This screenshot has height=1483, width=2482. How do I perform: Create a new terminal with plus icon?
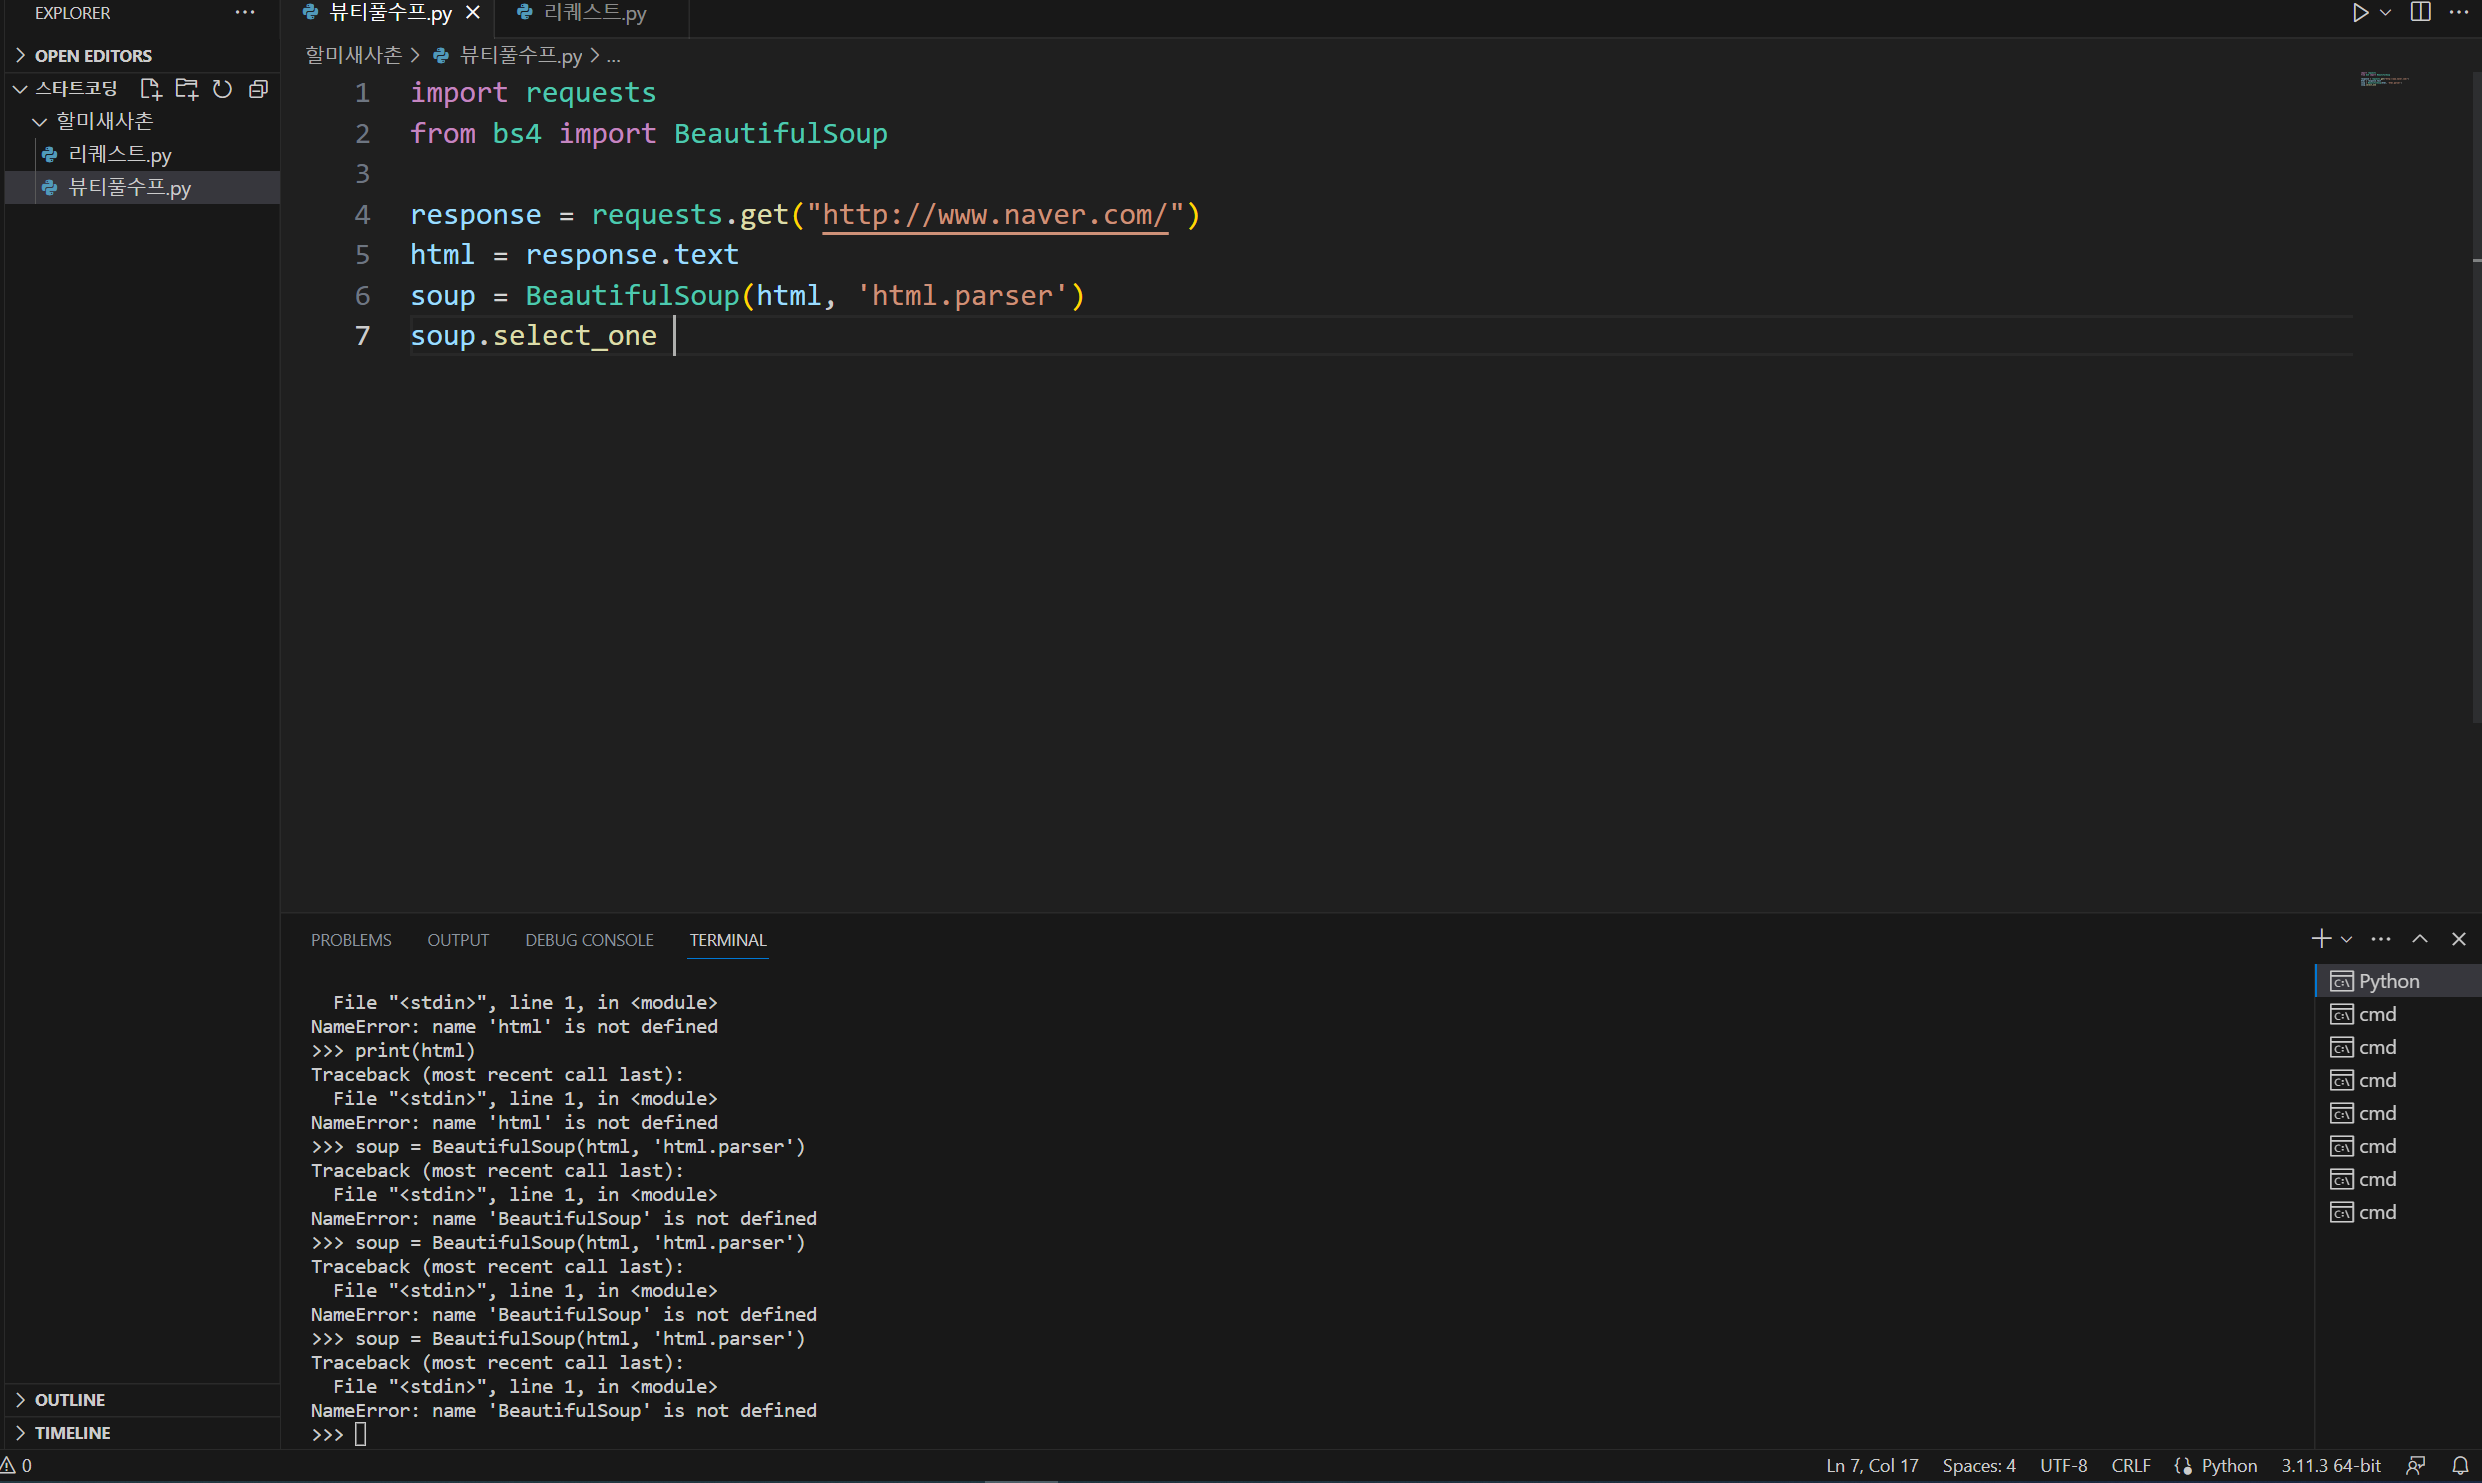(2321, 938)
